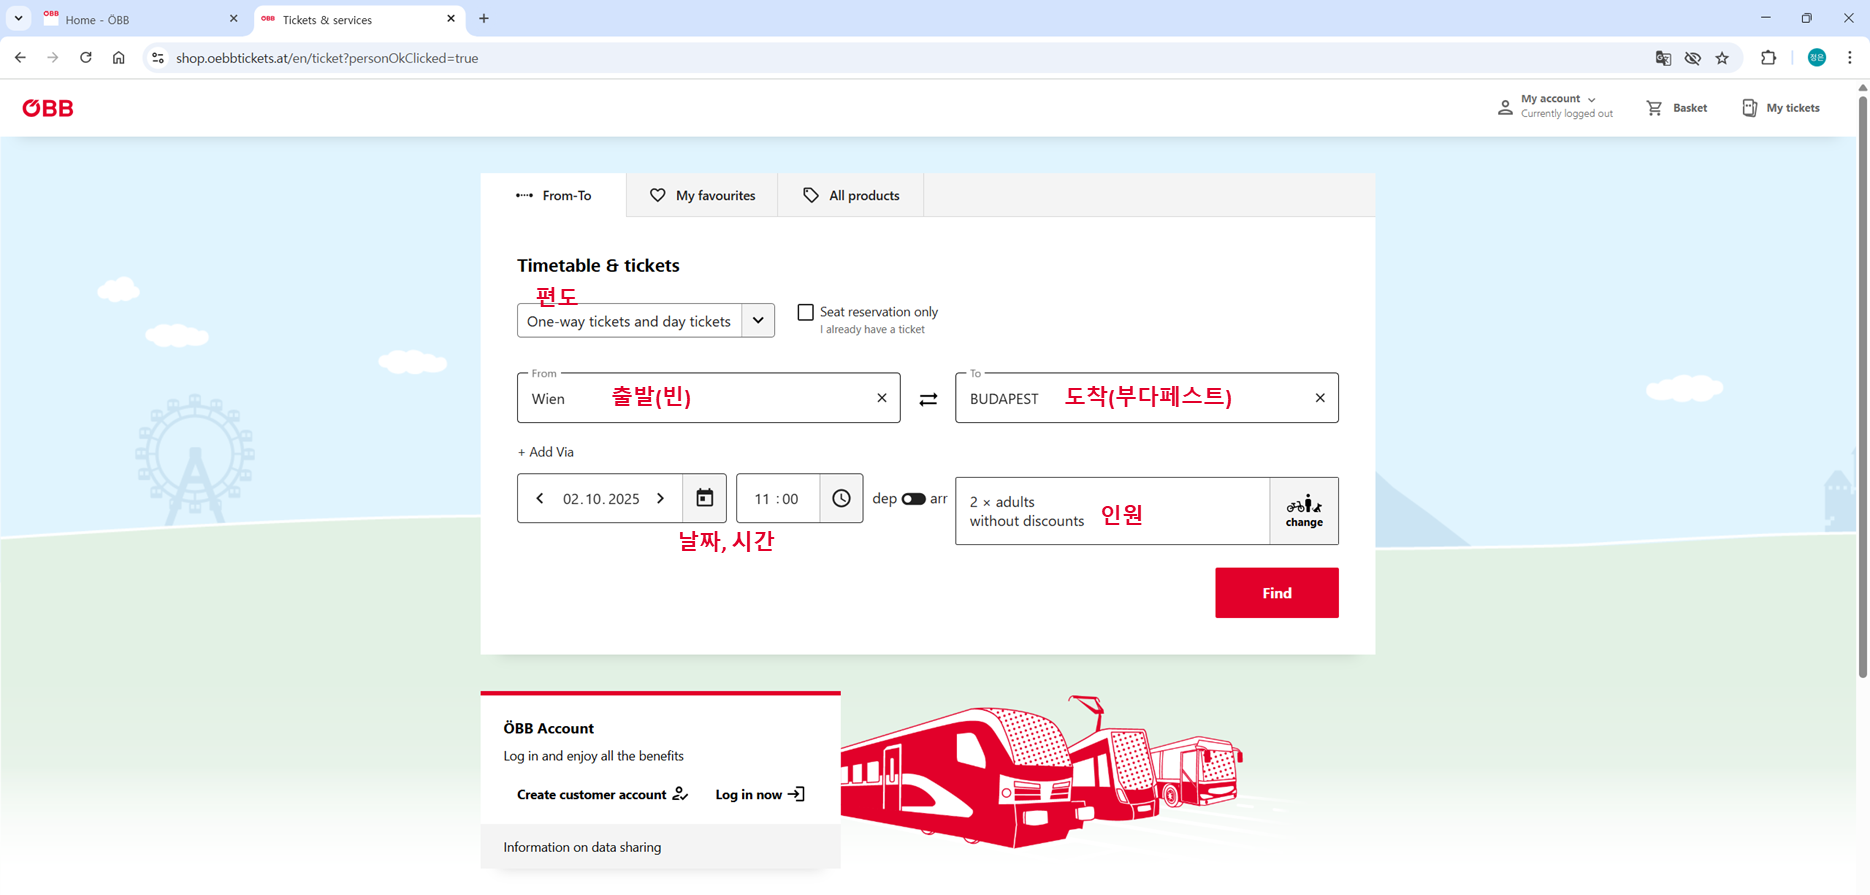Viewport: 1870px width, 895px height.
Task: Click the ÖBB logo
Action: [48, 108]
